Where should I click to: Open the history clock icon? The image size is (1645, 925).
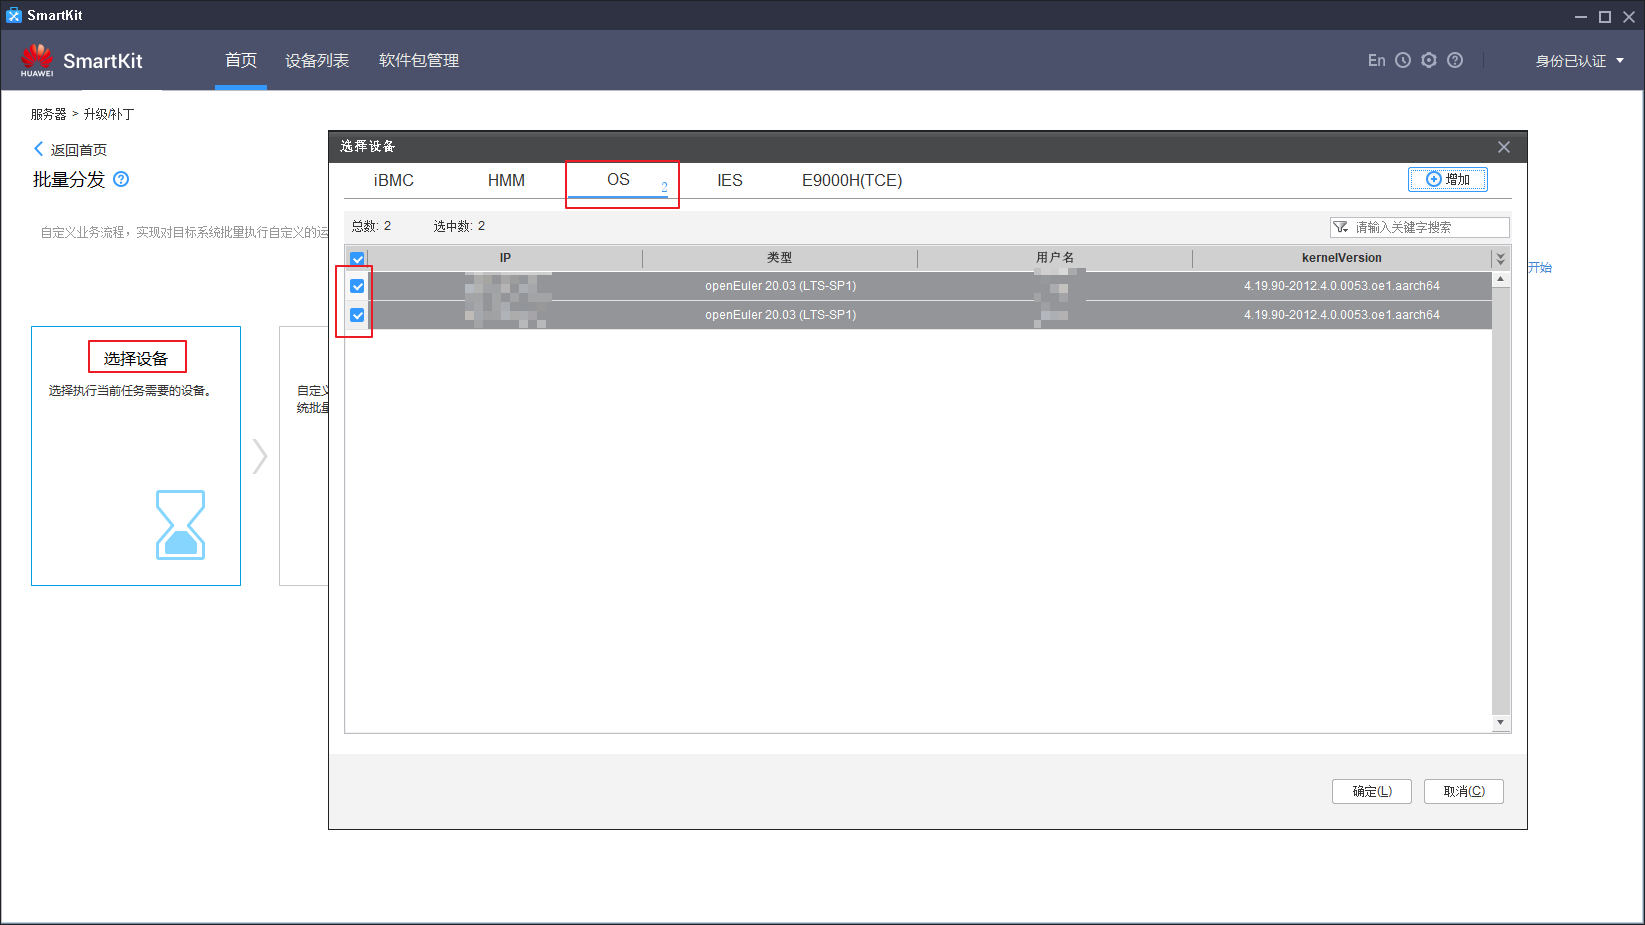(1403, 60)
